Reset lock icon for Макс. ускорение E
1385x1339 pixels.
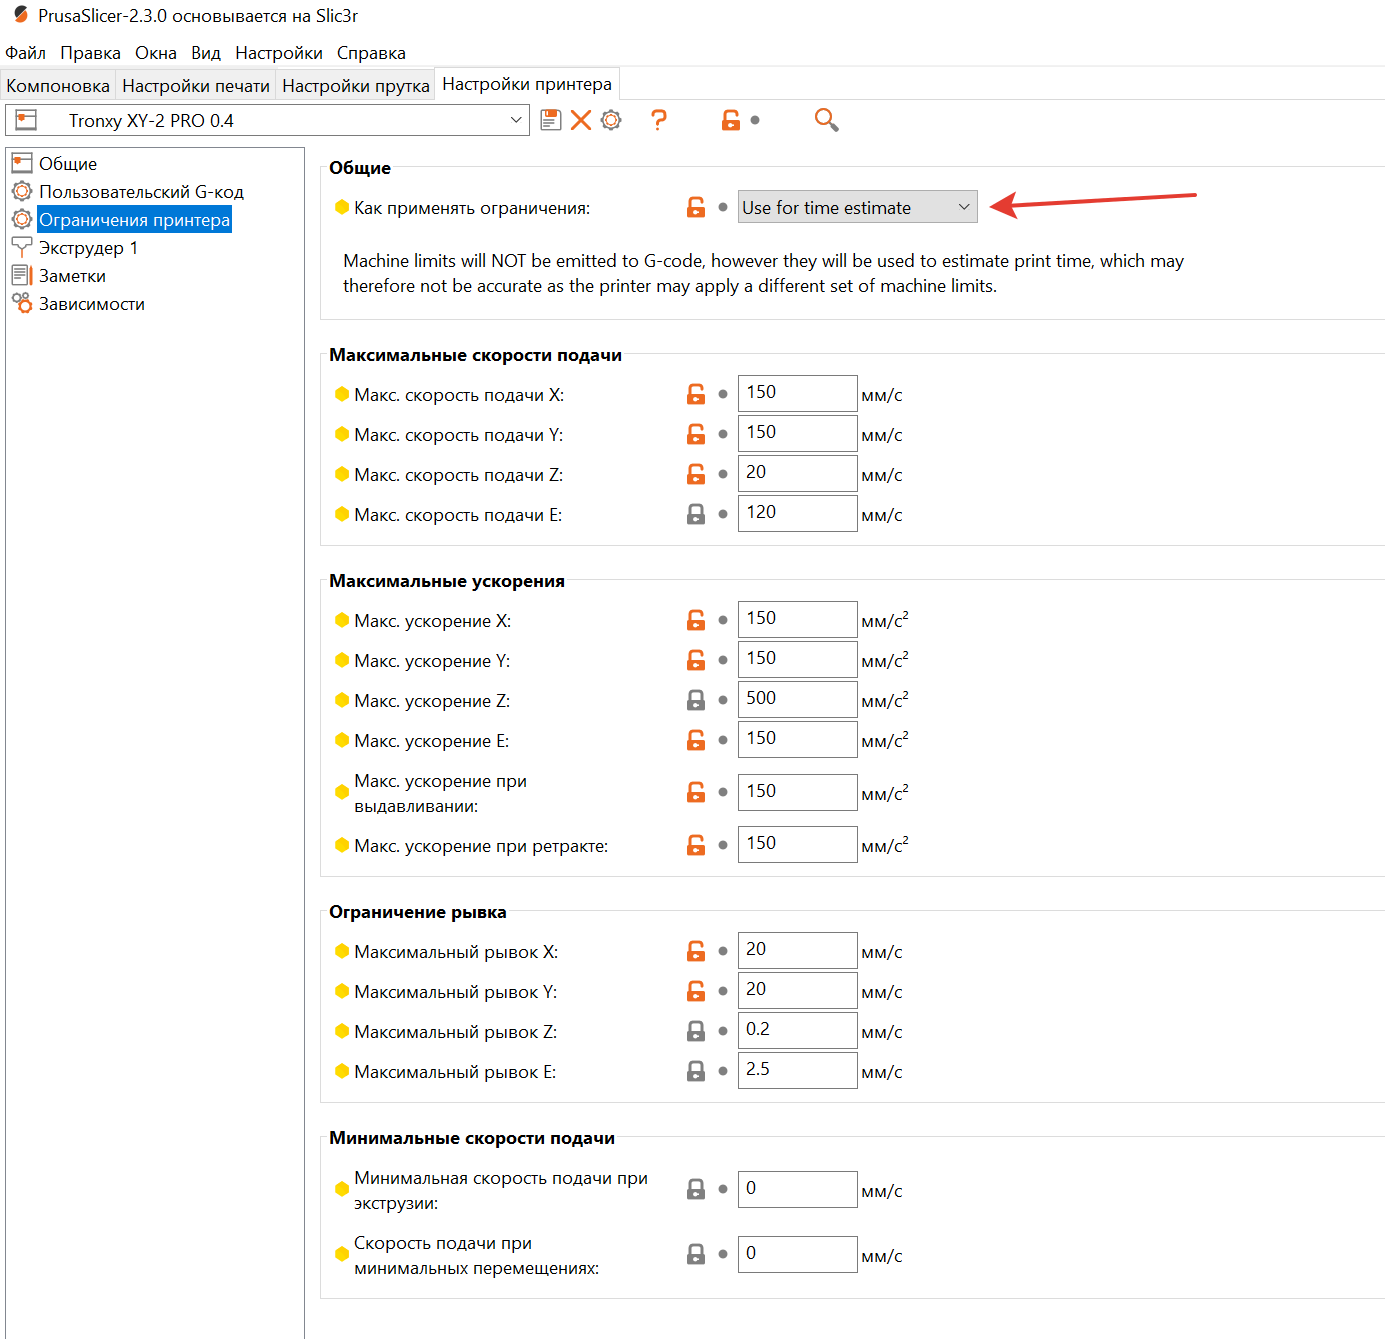[696, 740]
